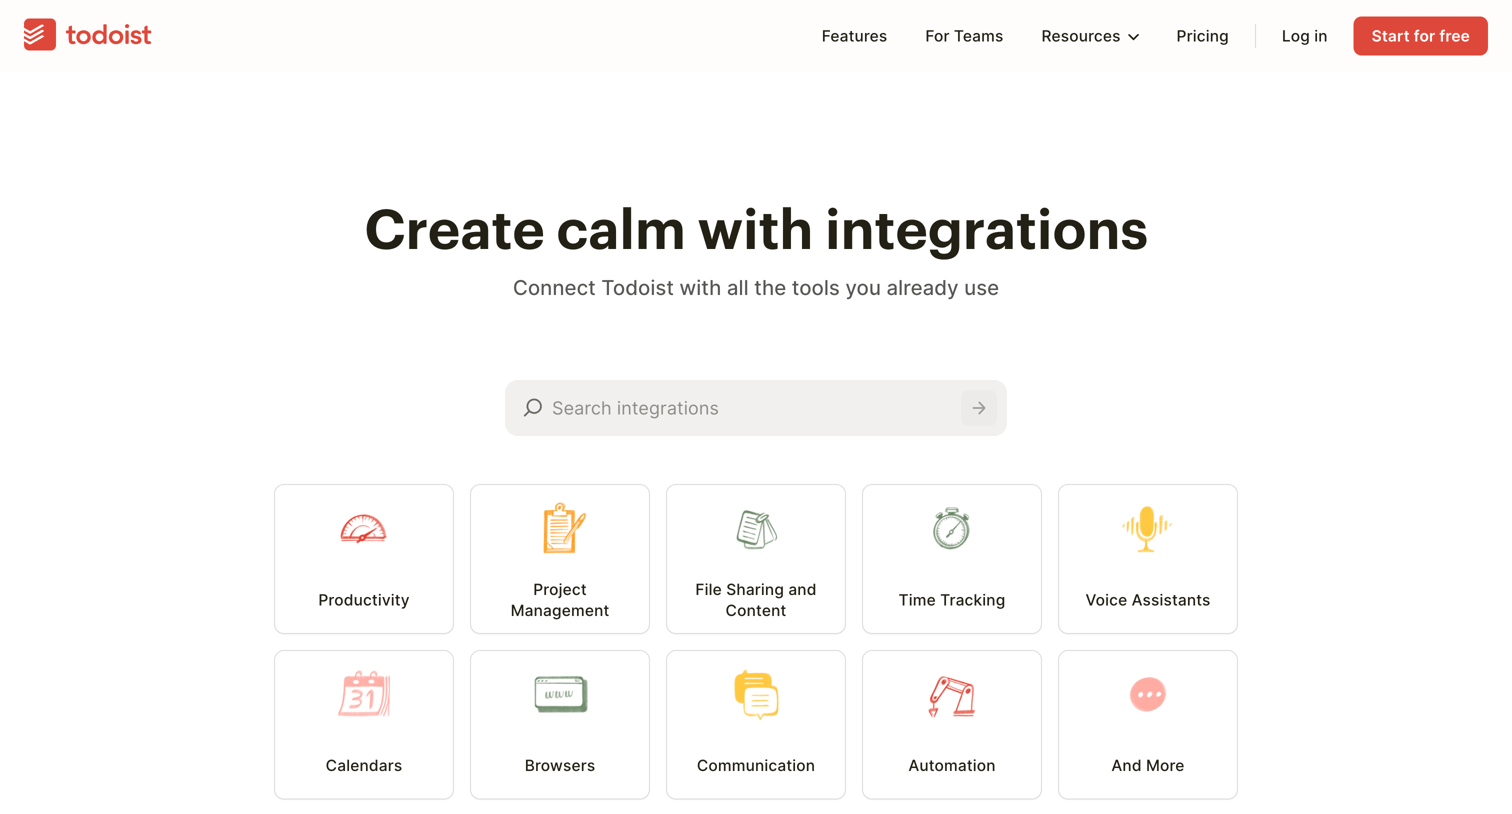
Task: Open the For Teams page
Action: (964, 36)
